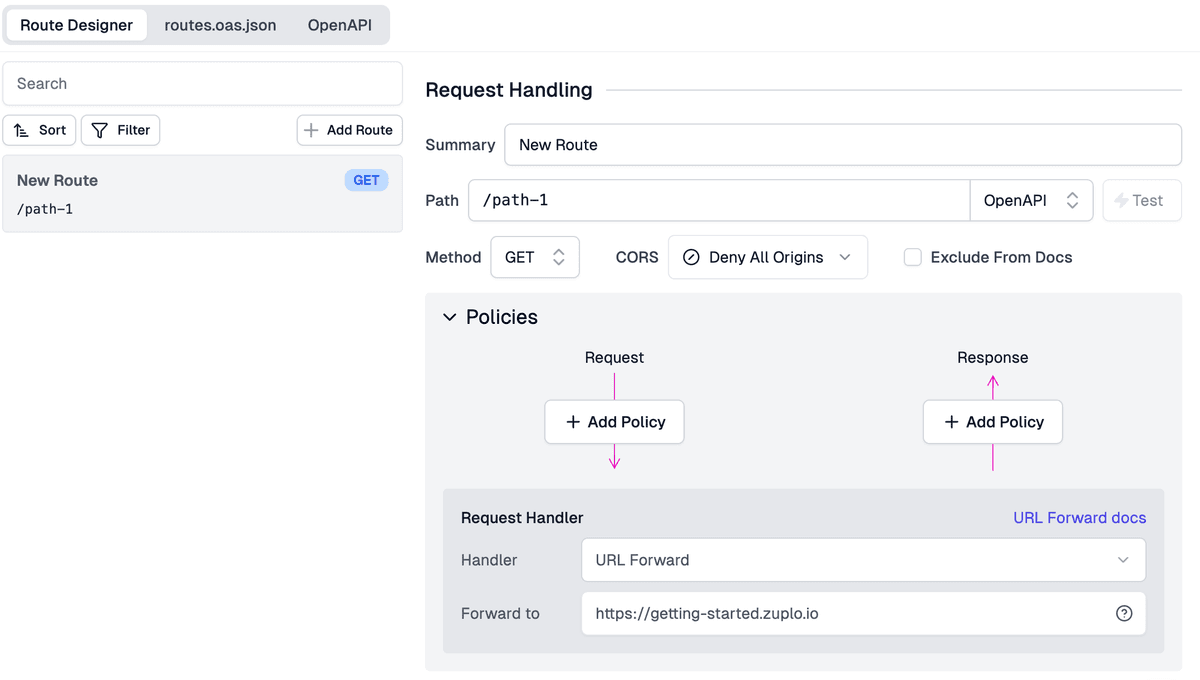Click the Test lightning button
Screen dimensions: 1200x680
(1141, 200)
